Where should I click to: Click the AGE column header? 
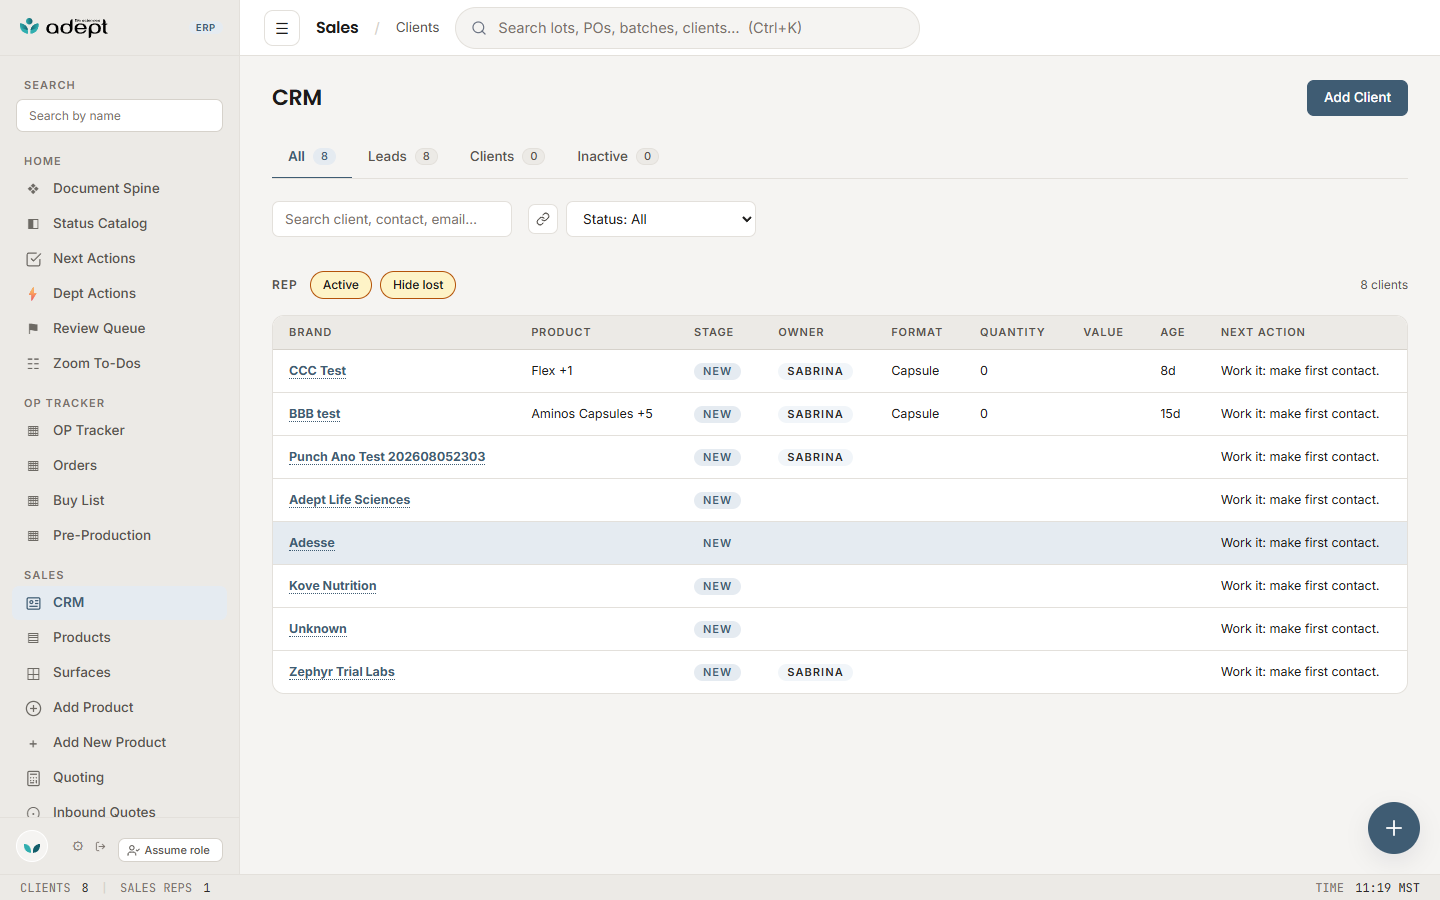(1172, 332)
